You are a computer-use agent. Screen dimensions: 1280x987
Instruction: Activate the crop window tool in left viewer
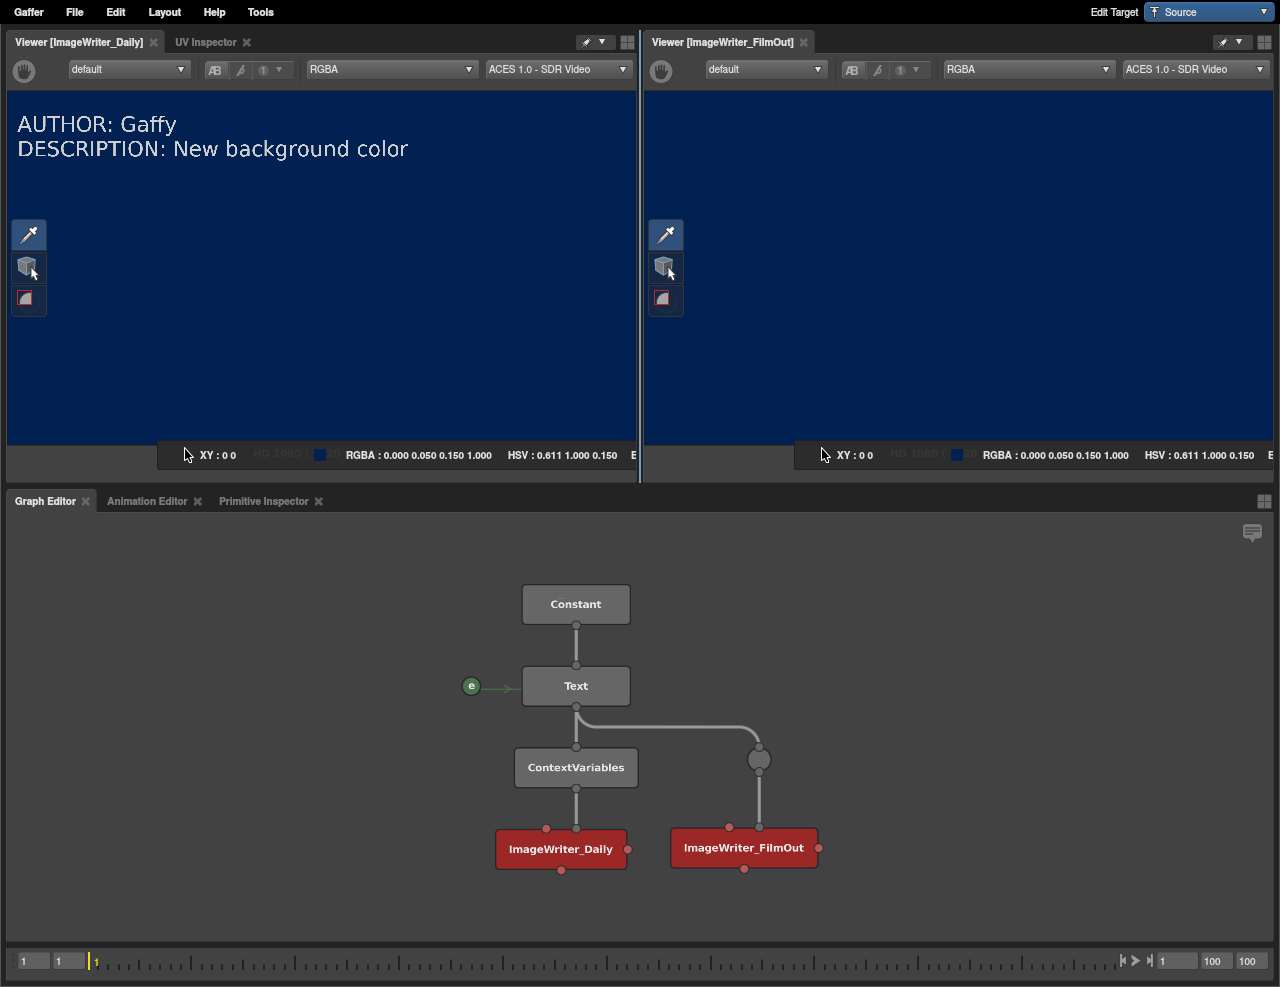coord(26,299)
